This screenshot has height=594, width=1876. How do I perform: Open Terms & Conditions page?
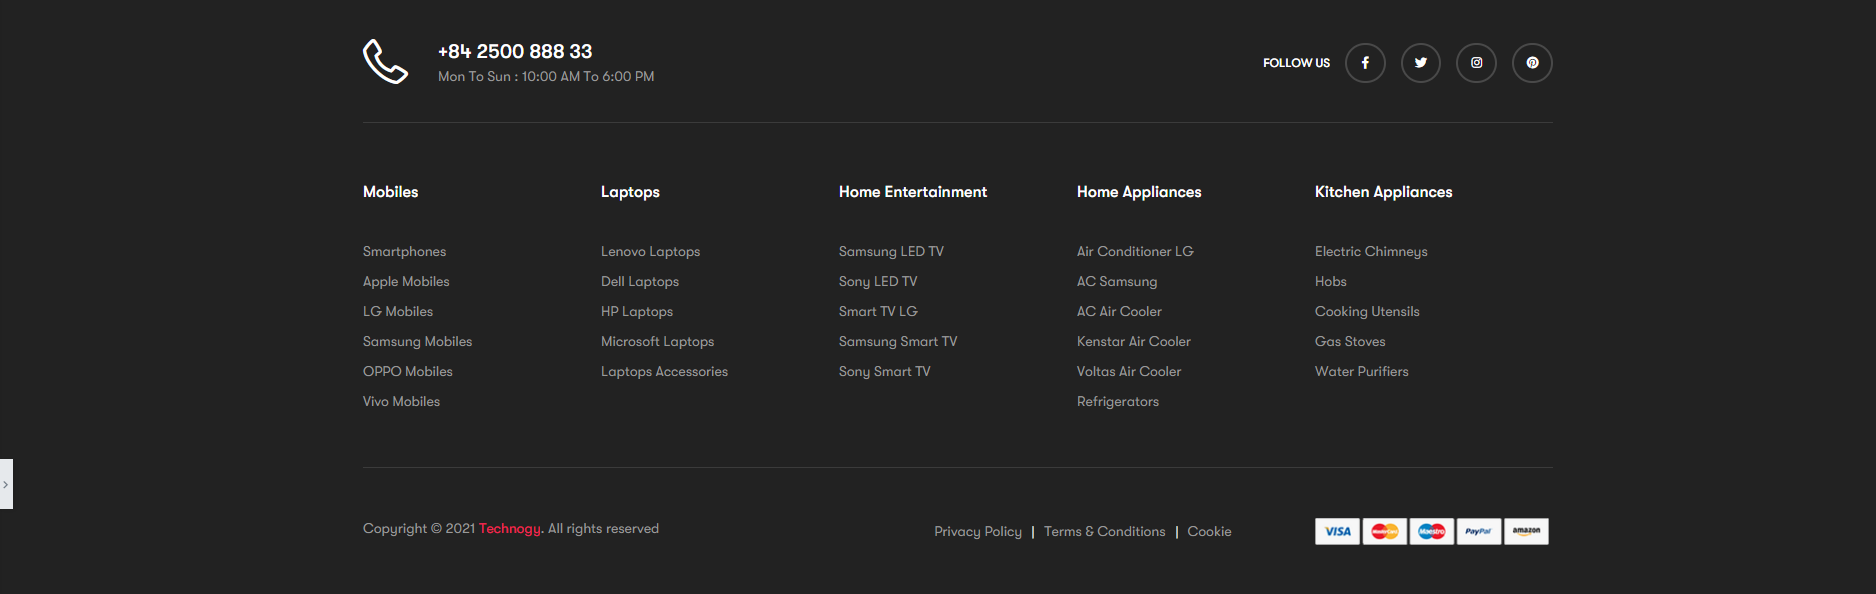pyautogui.click(x=1104, y=532)
